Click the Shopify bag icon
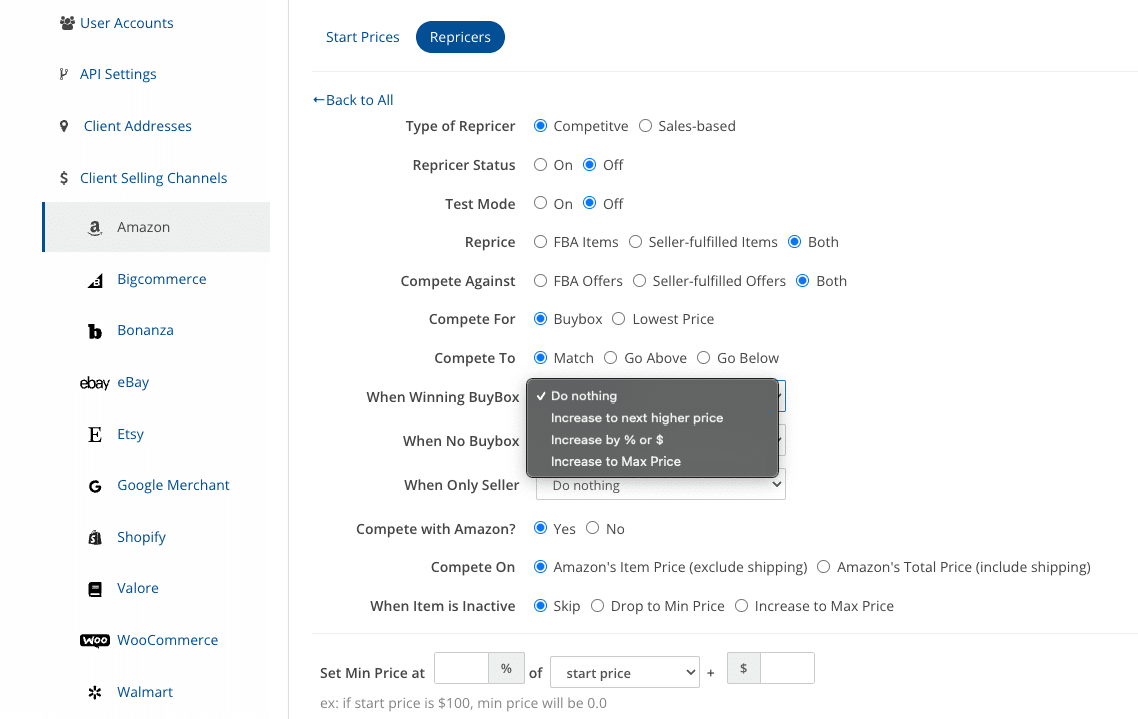1138x719 pixels. click(95, 538)
